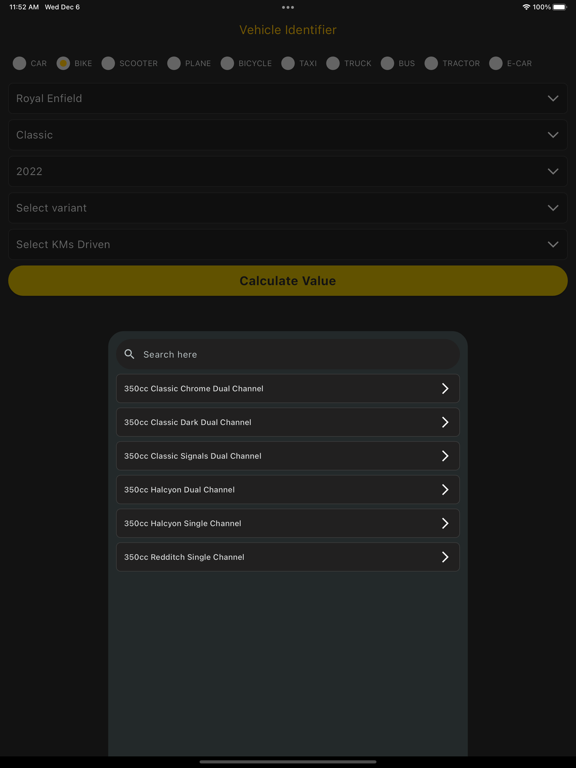Select the BUS radio button

click(x=387, y=63)
